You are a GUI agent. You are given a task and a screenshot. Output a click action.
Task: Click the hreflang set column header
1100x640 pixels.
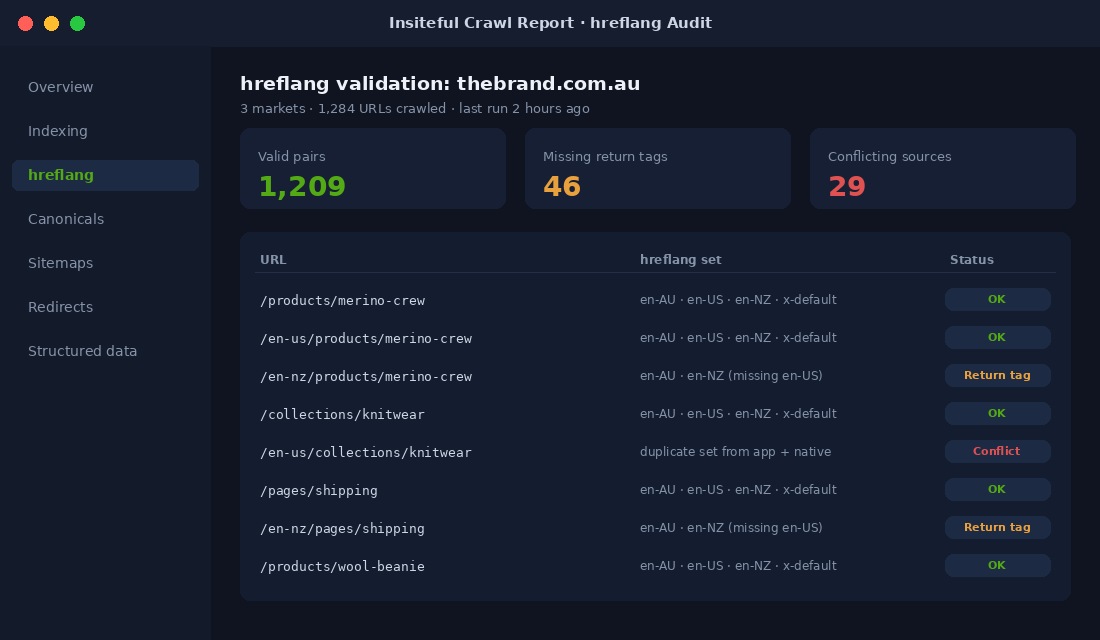(x=680, y=260)
